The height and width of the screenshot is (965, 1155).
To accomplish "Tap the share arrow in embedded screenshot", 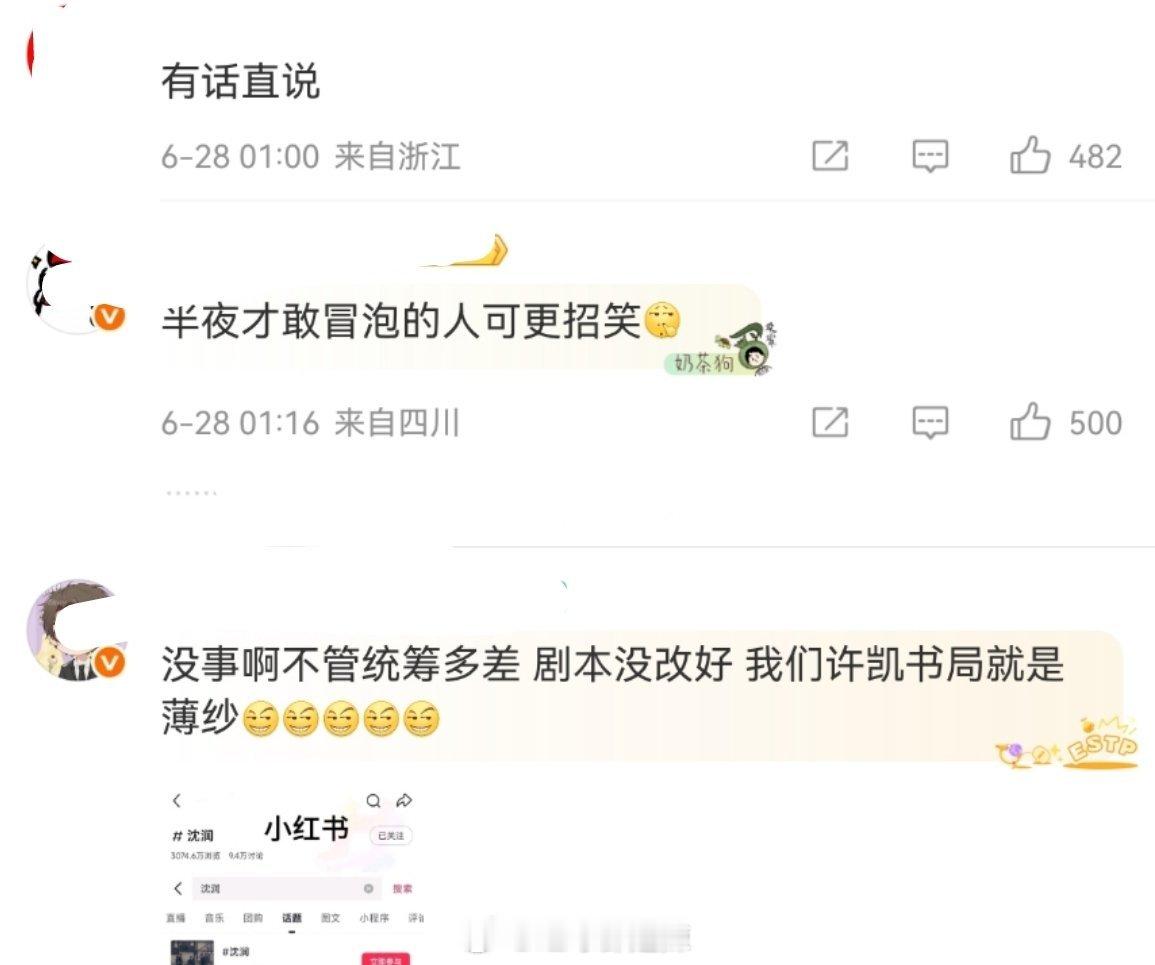I will tap(404, 801).
